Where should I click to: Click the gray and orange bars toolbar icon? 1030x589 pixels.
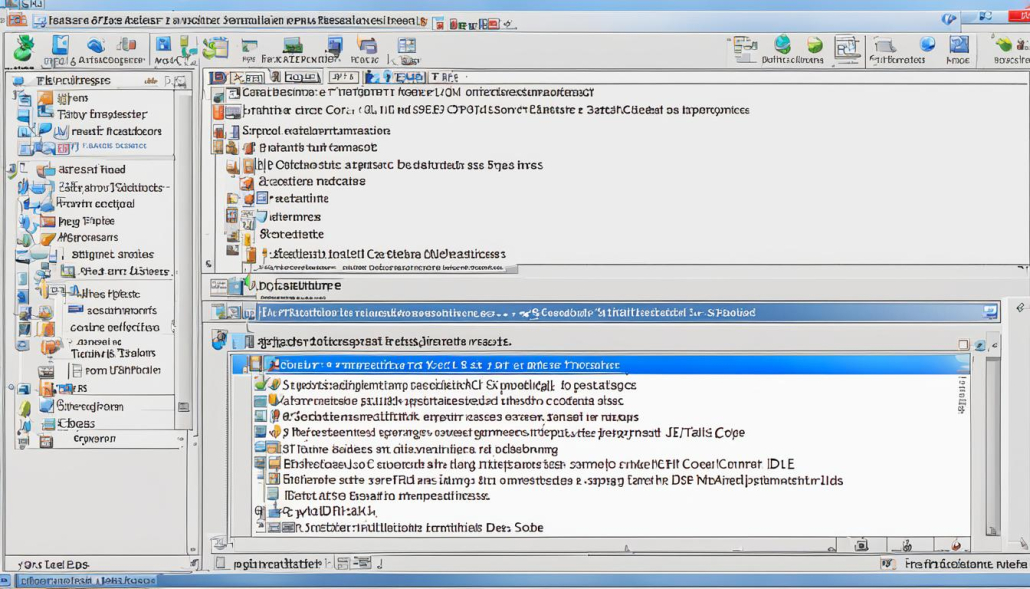[126, 45]
